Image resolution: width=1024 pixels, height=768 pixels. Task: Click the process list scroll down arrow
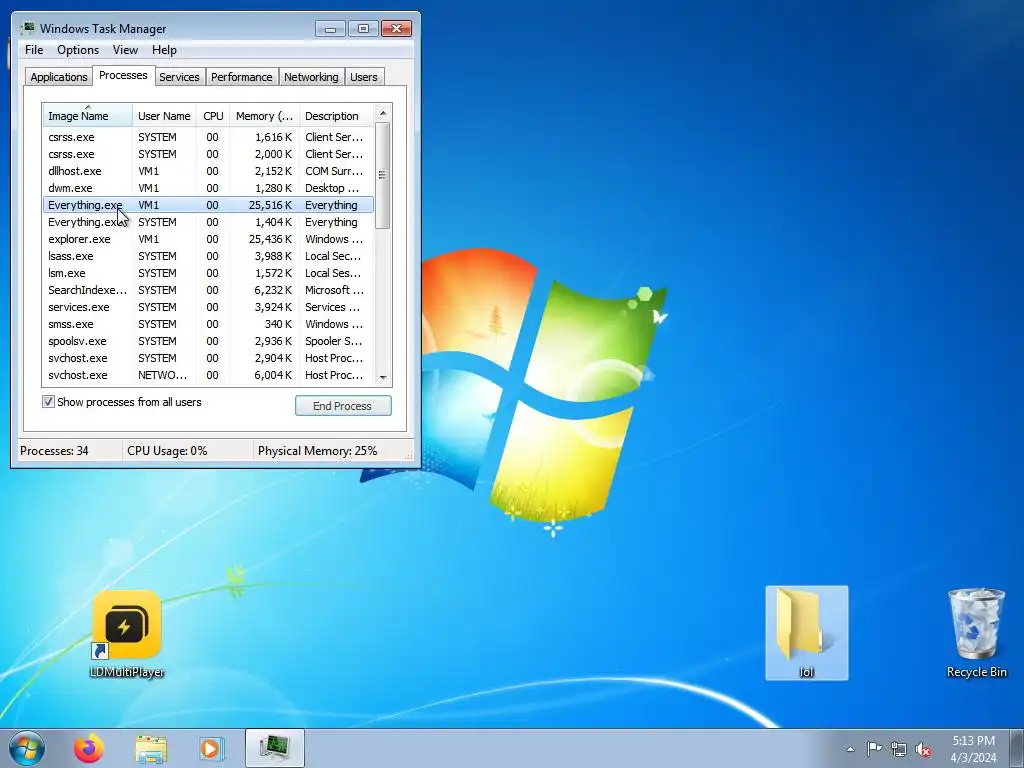(383, 377)
